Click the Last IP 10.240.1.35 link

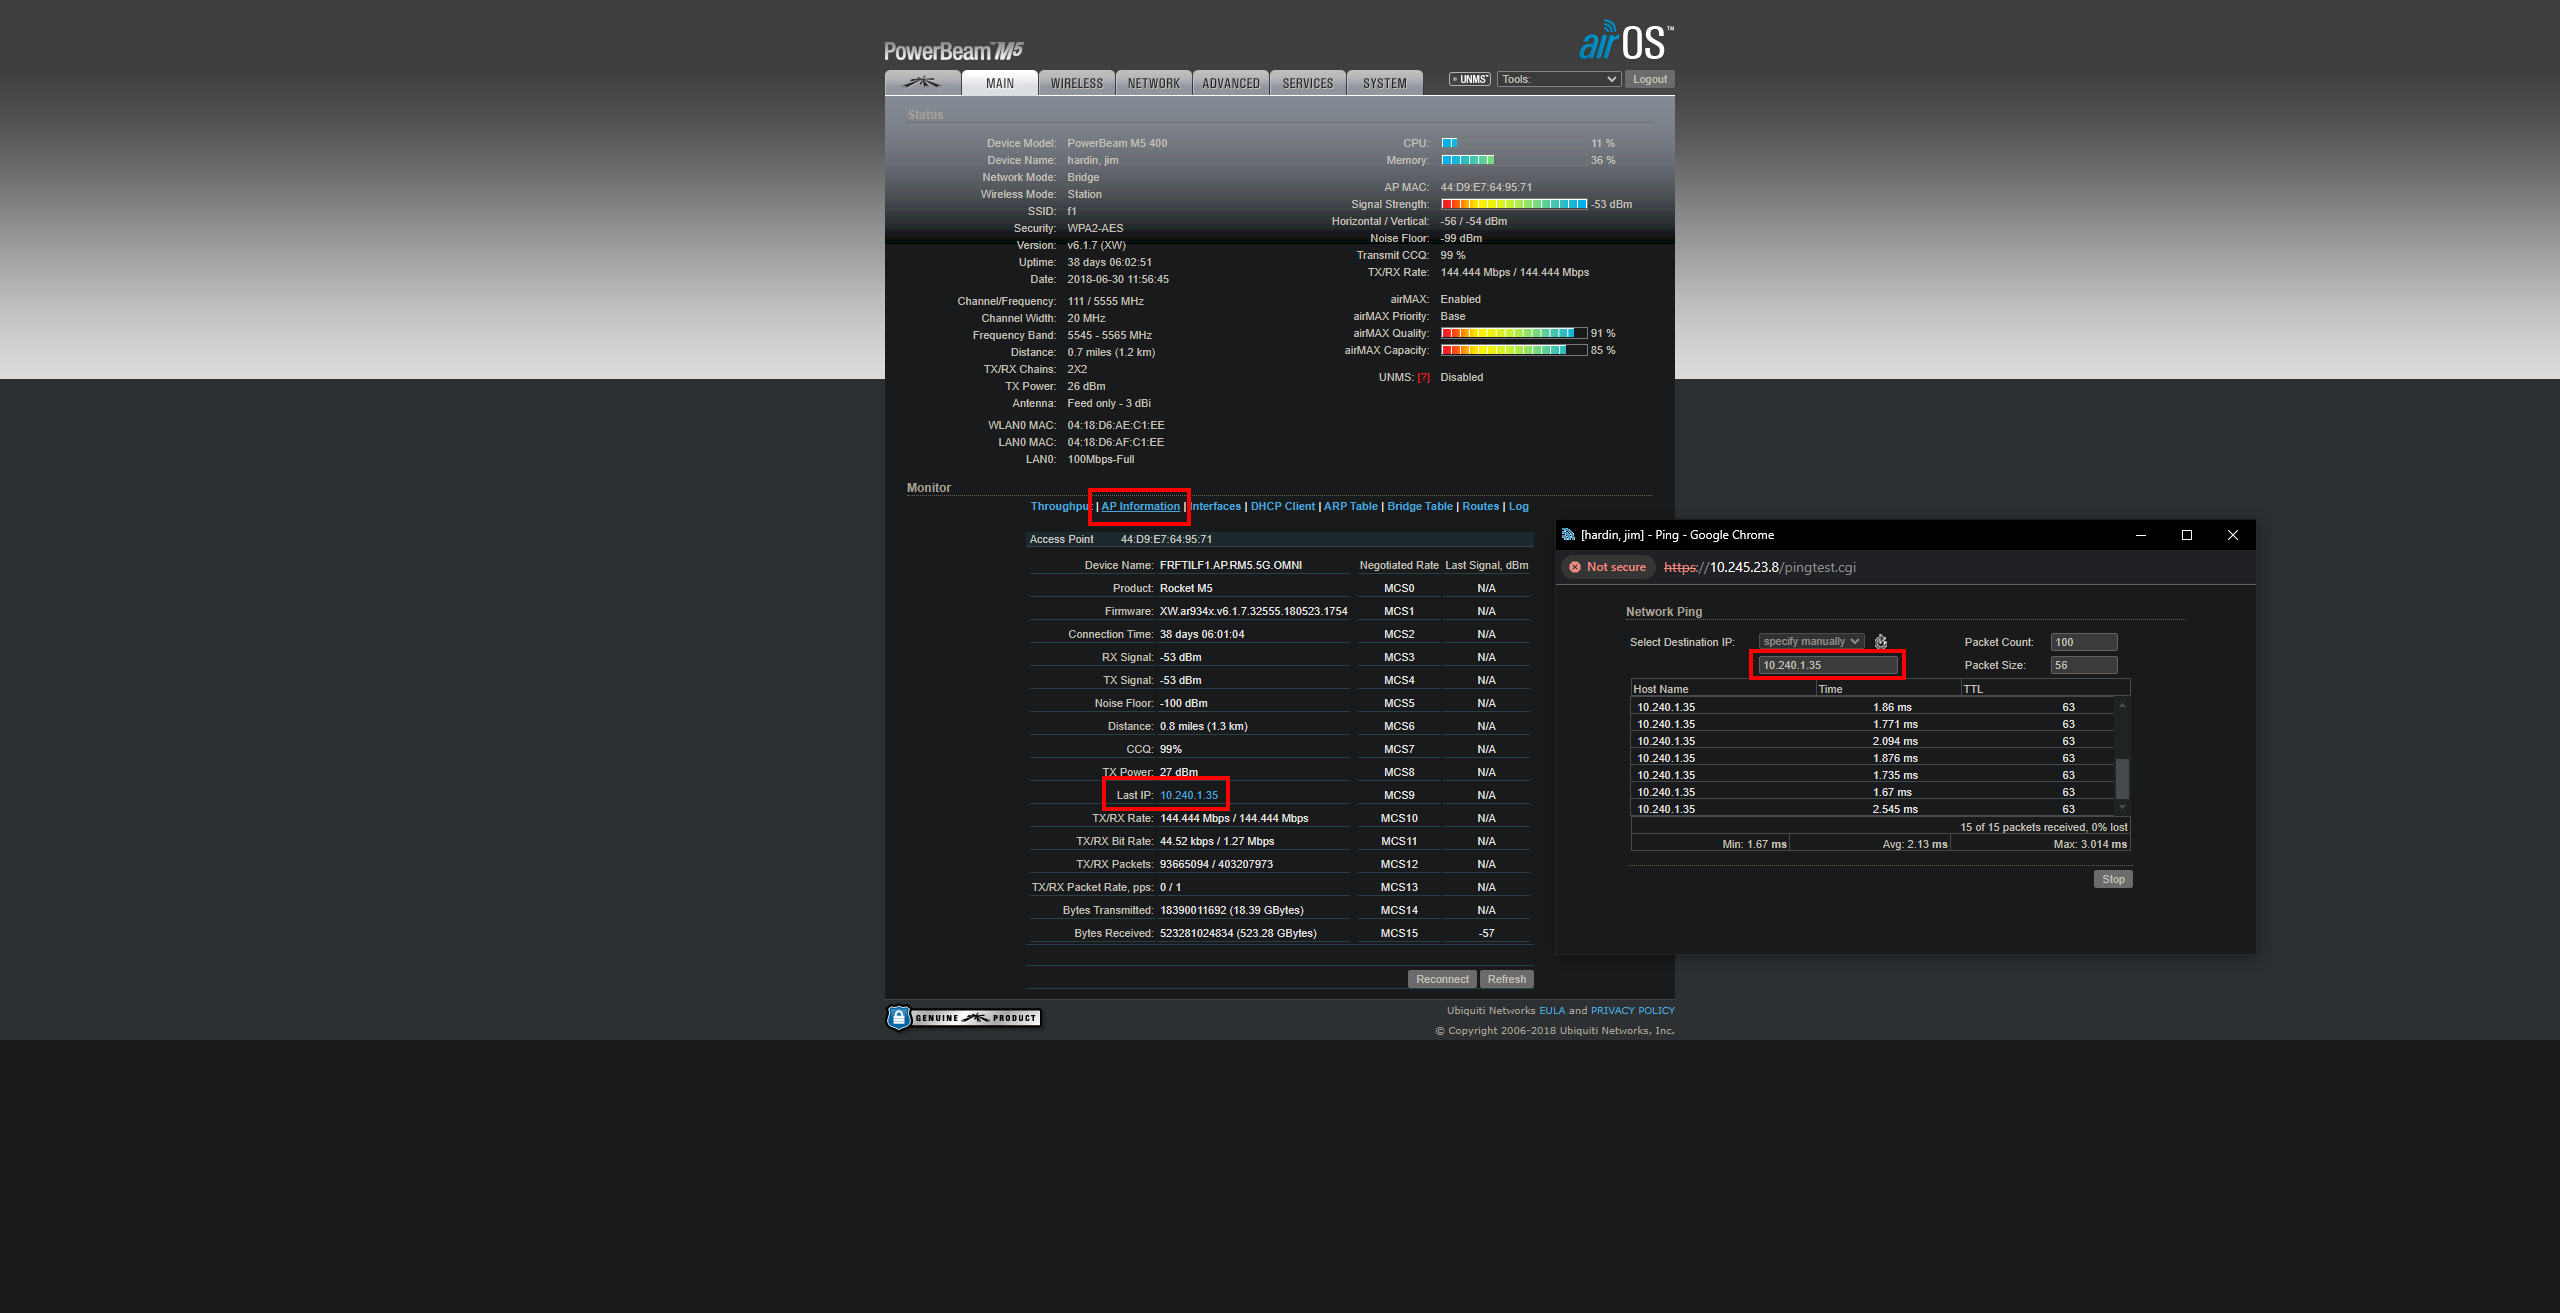[1189, 796]
